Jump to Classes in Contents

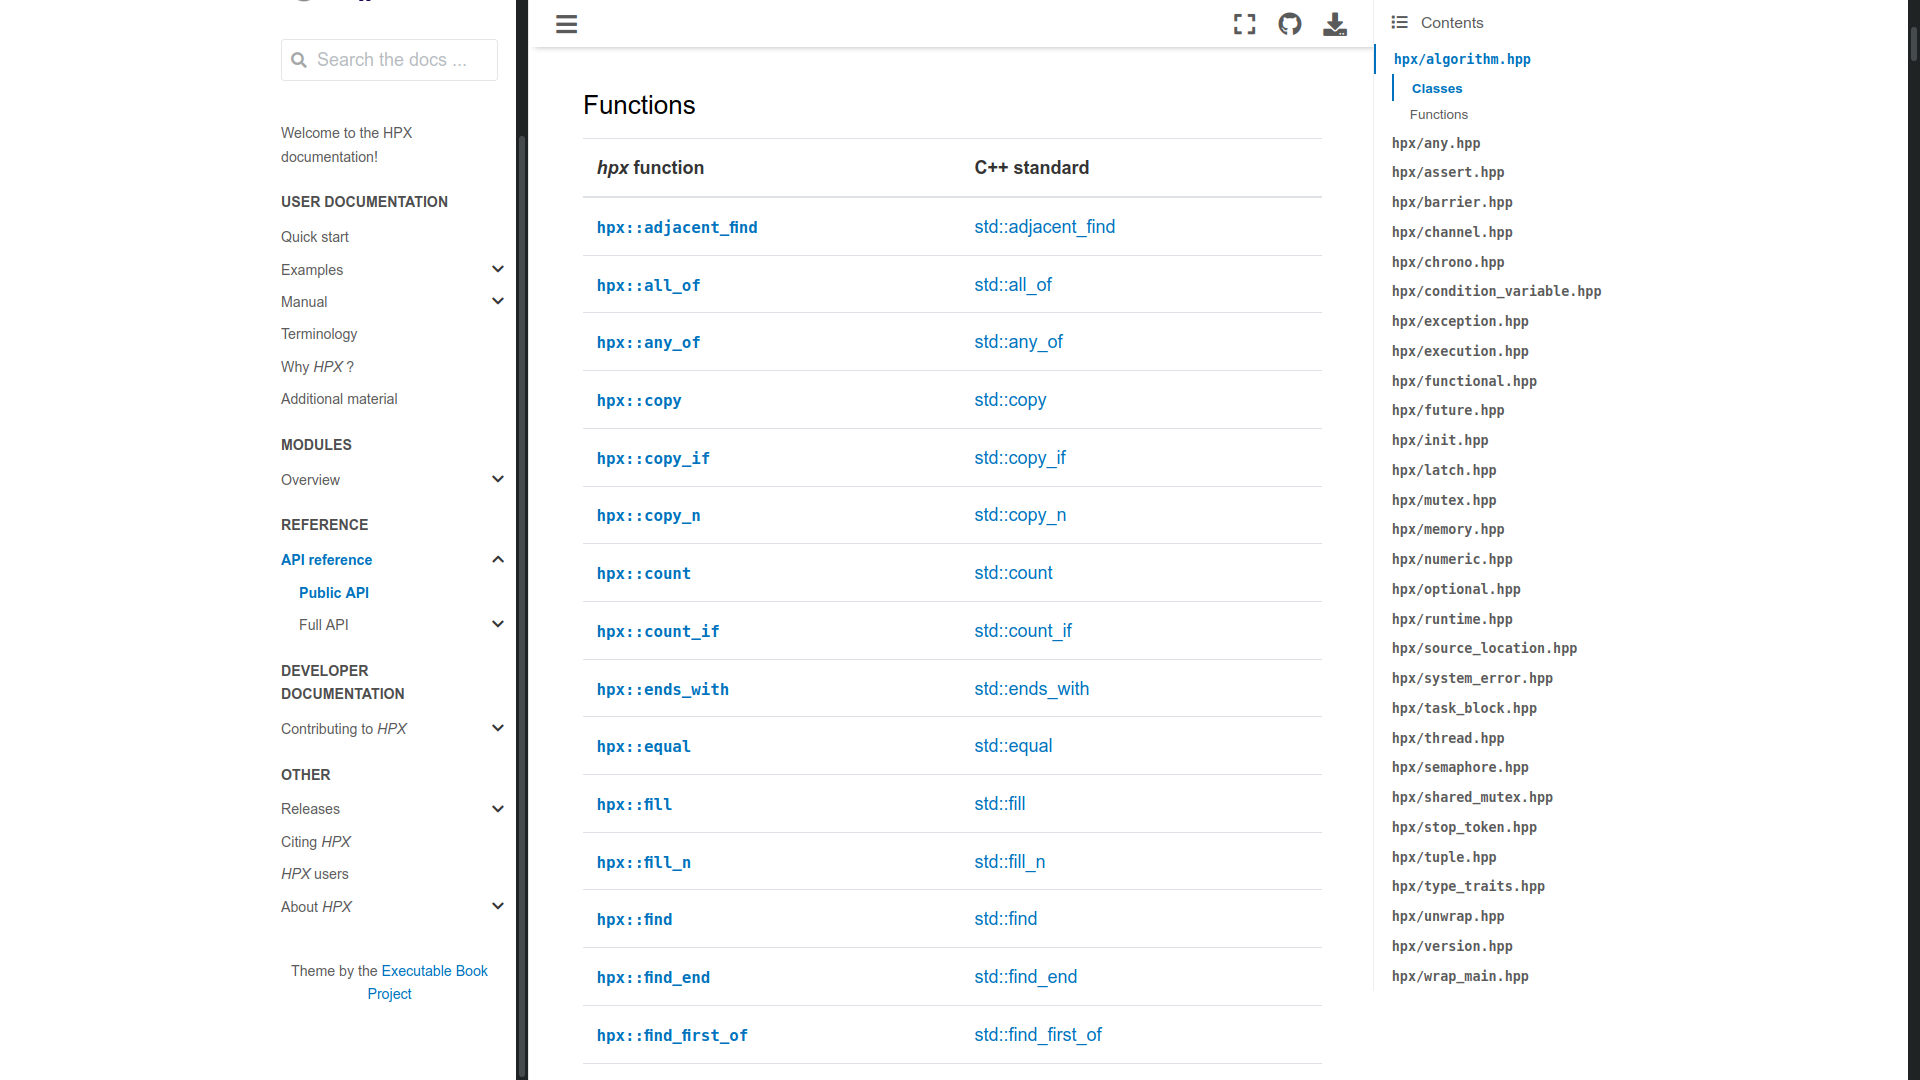[1437, 89]
